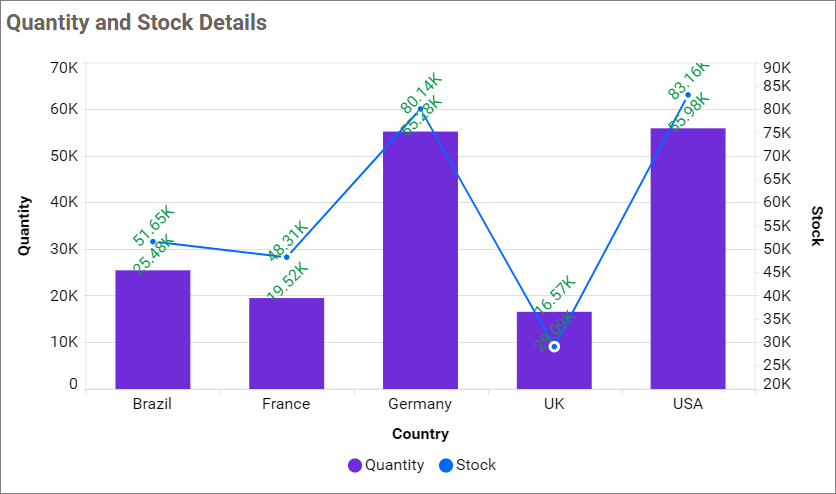The width and height of the screenshot is (836, 494).
Task: Click the 51.65K data label above Brazil
Action: pos(154,226)
